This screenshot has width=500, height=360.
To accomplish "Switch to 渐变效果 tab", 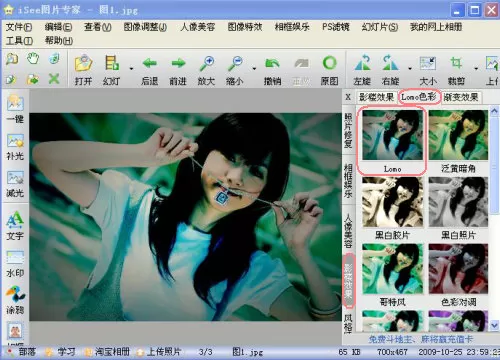I will coord(461,97).
